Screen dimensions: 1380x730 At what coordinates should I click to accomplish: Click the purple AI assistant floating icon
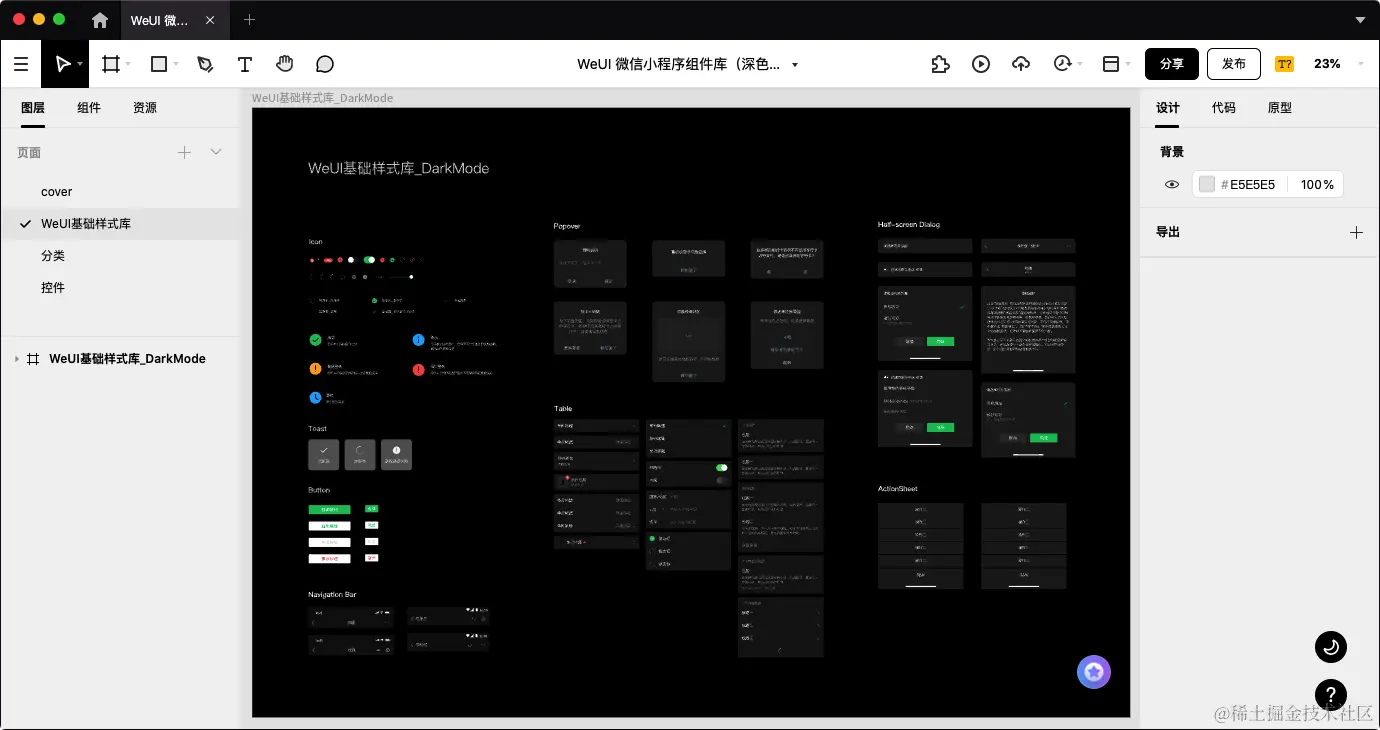[x=1094, y=672]
